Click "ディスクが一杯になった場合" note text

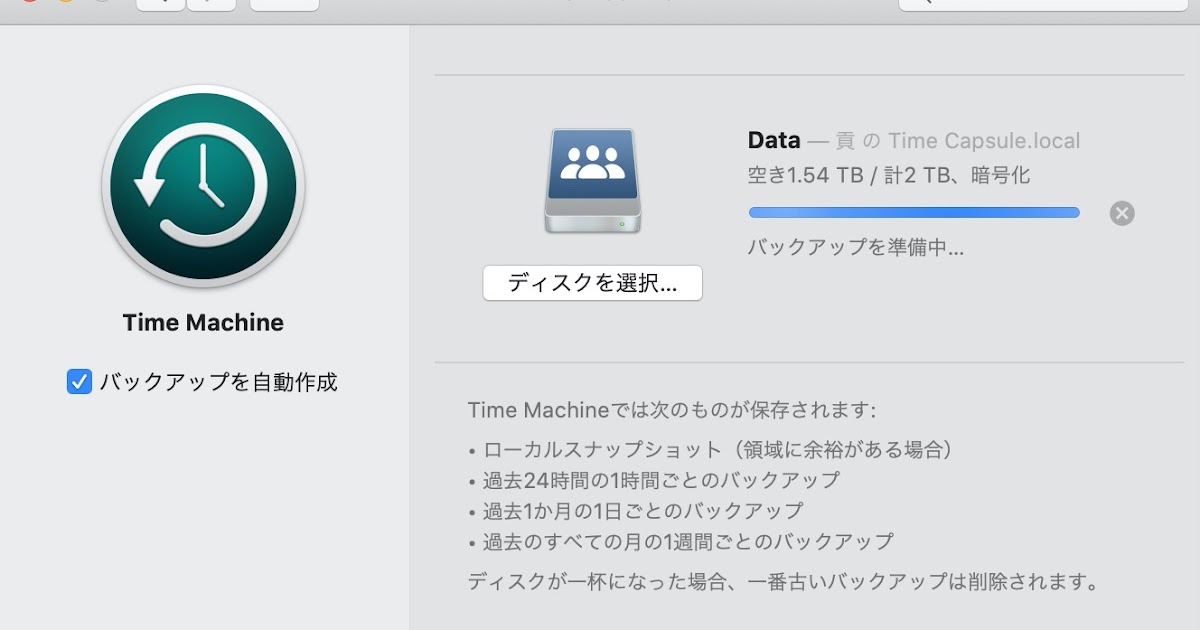click(784, 581)
